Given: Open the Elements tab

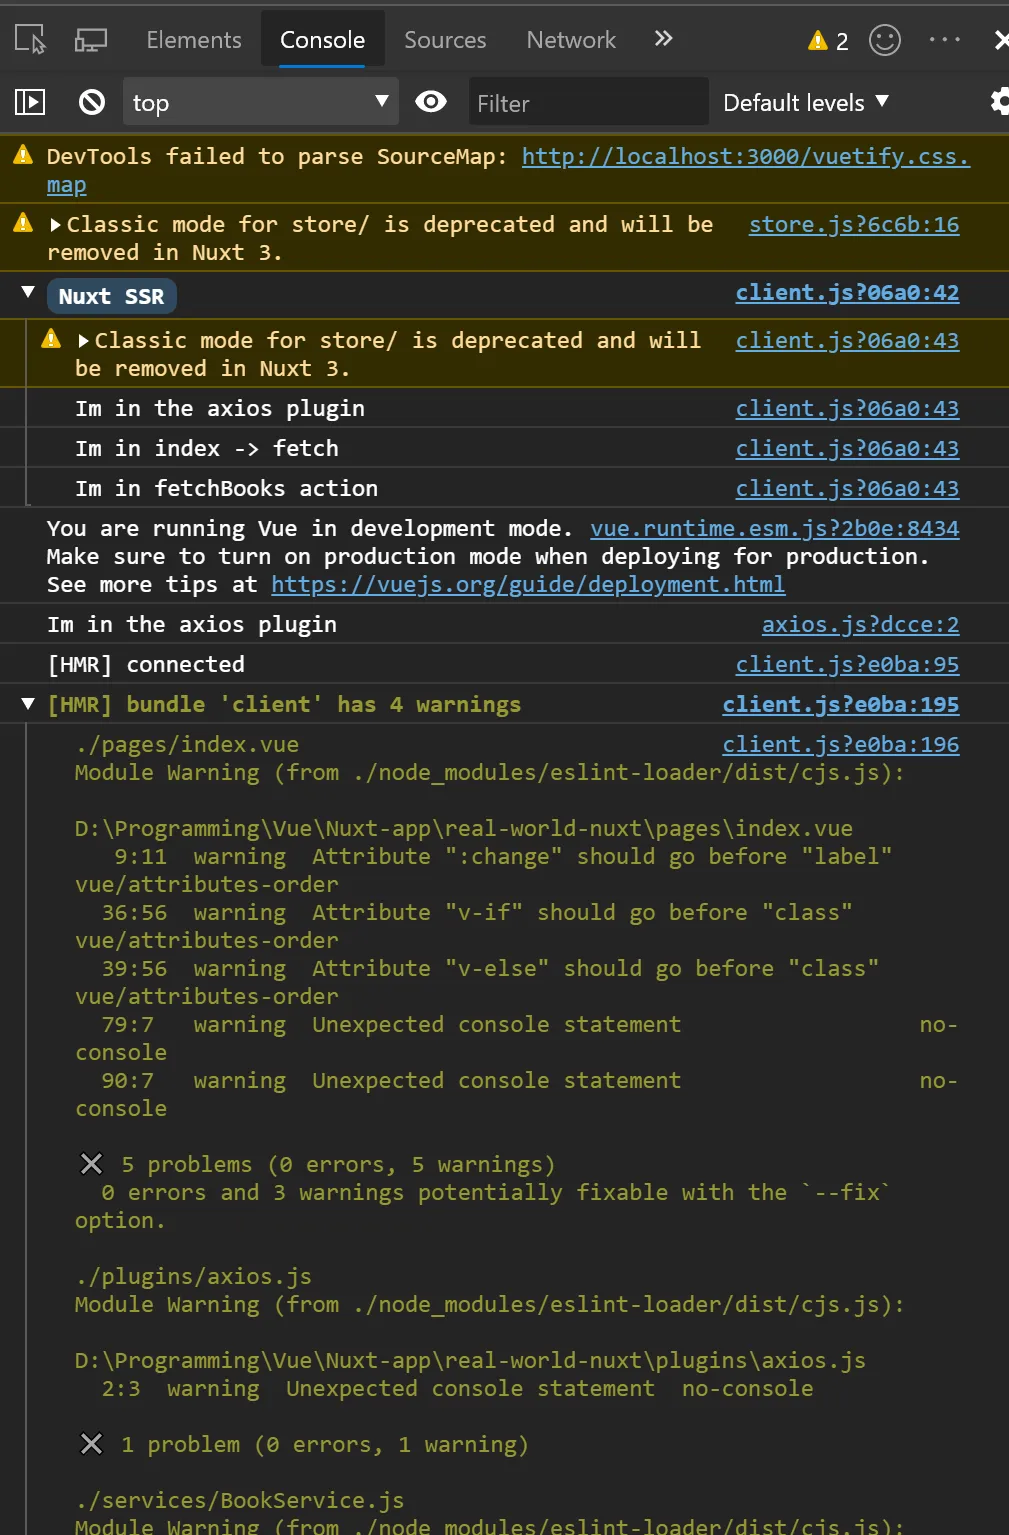Looking at the screenshot, I should (x=194, y=40).
